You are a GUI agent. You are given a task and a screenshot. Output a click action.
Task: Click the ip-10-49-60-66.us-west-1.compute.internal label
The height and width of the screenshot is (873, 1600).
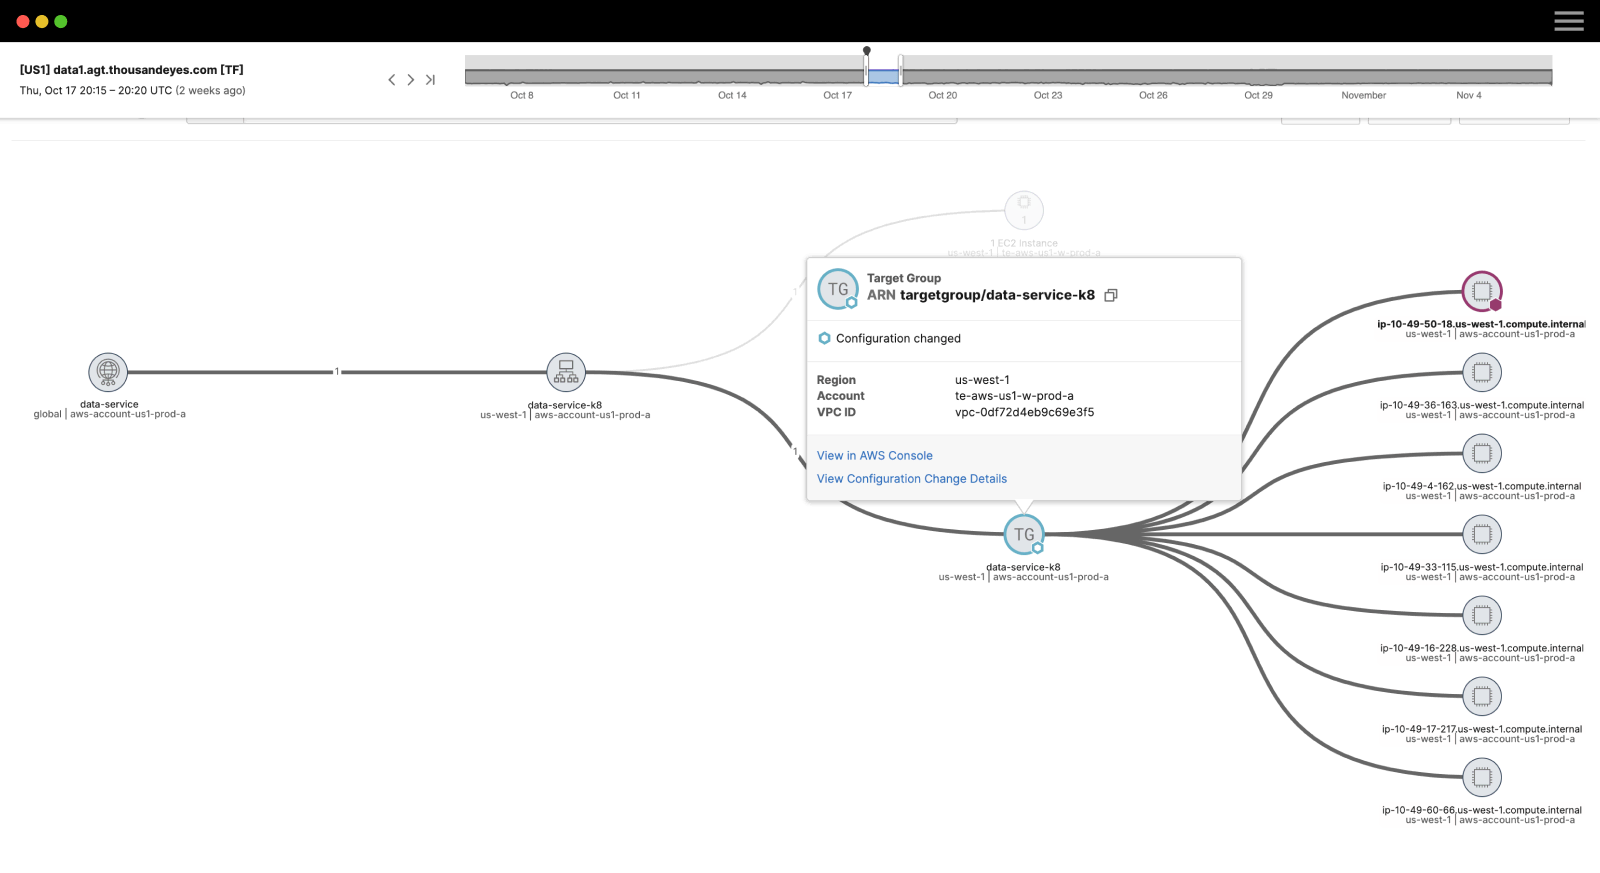(x=1482, y=810)
